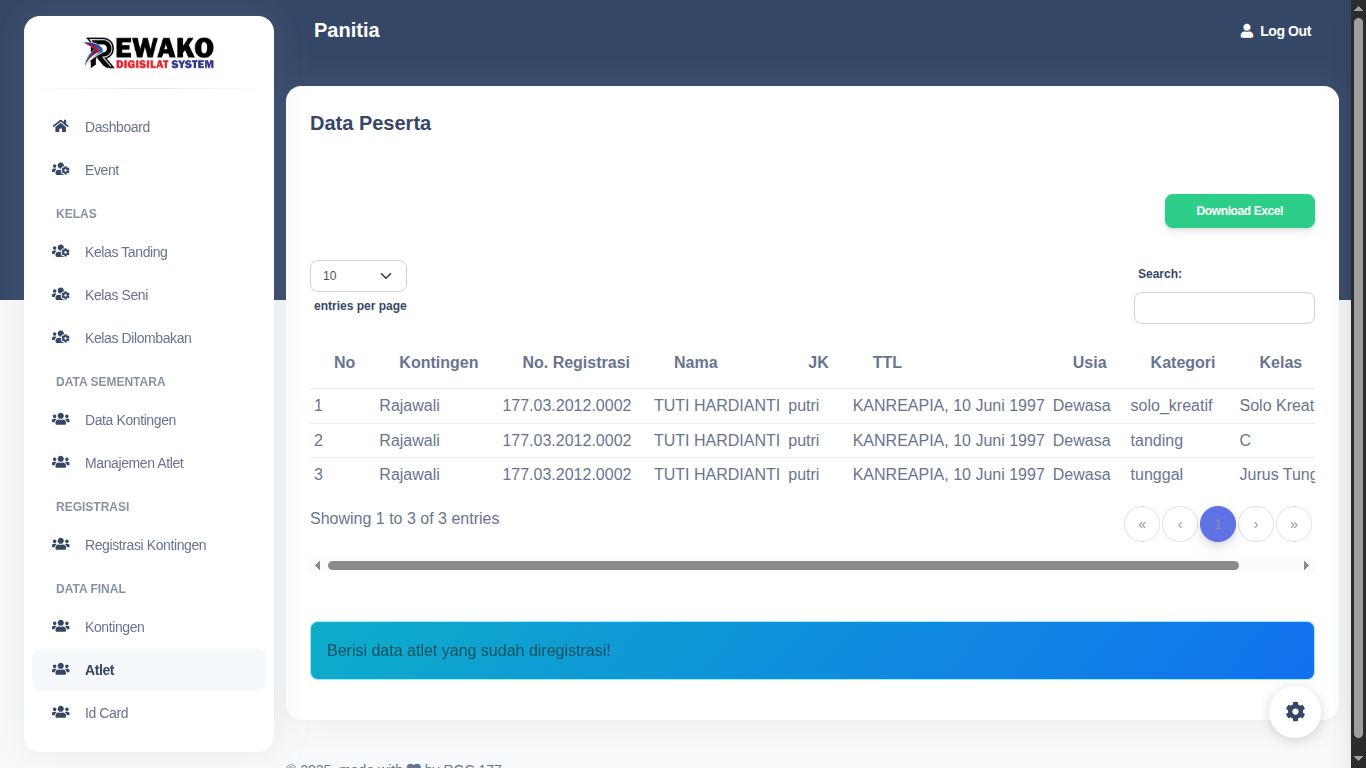The height and width of the screenshot is (768, 1366).
Task: Click the group icon beside Id Card
Action: 60,713
